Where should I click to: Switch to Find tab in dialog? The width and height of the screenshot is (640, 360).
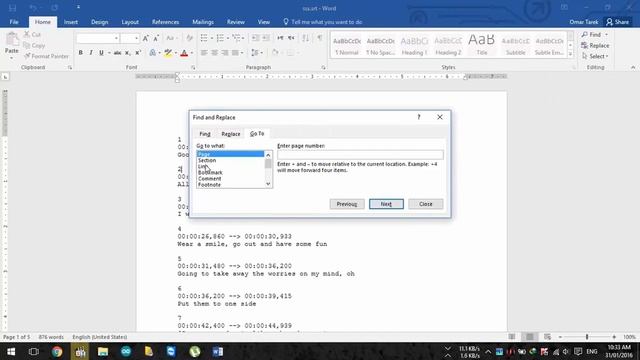[205, 134]
